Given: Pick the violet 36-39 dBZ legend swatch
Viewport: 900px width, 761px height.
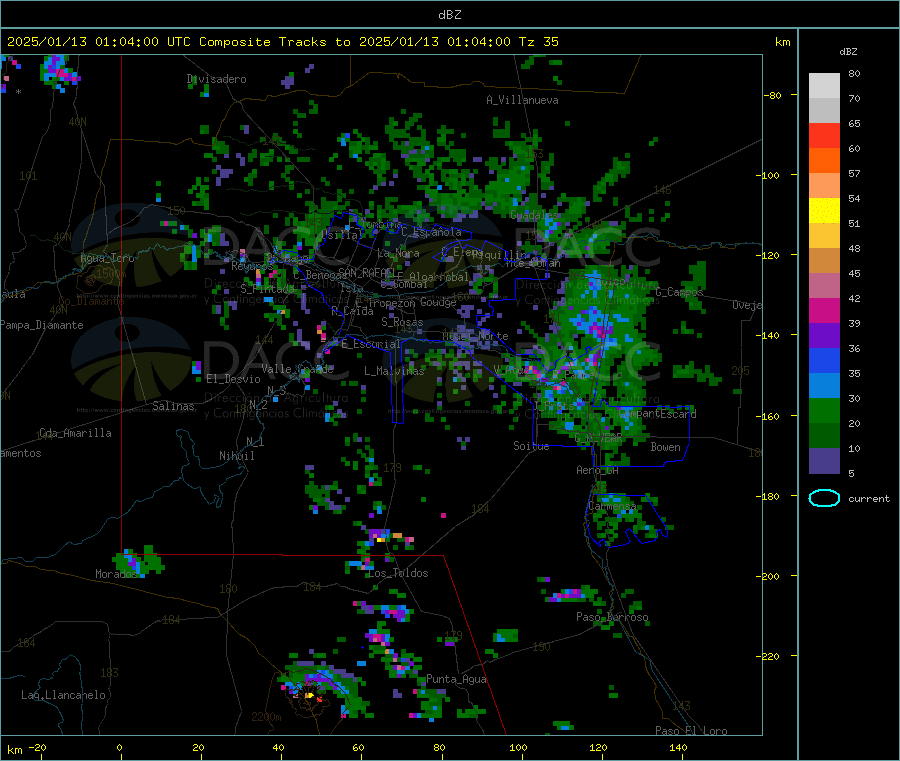Looking at the screenshot, I should [824, 336].
